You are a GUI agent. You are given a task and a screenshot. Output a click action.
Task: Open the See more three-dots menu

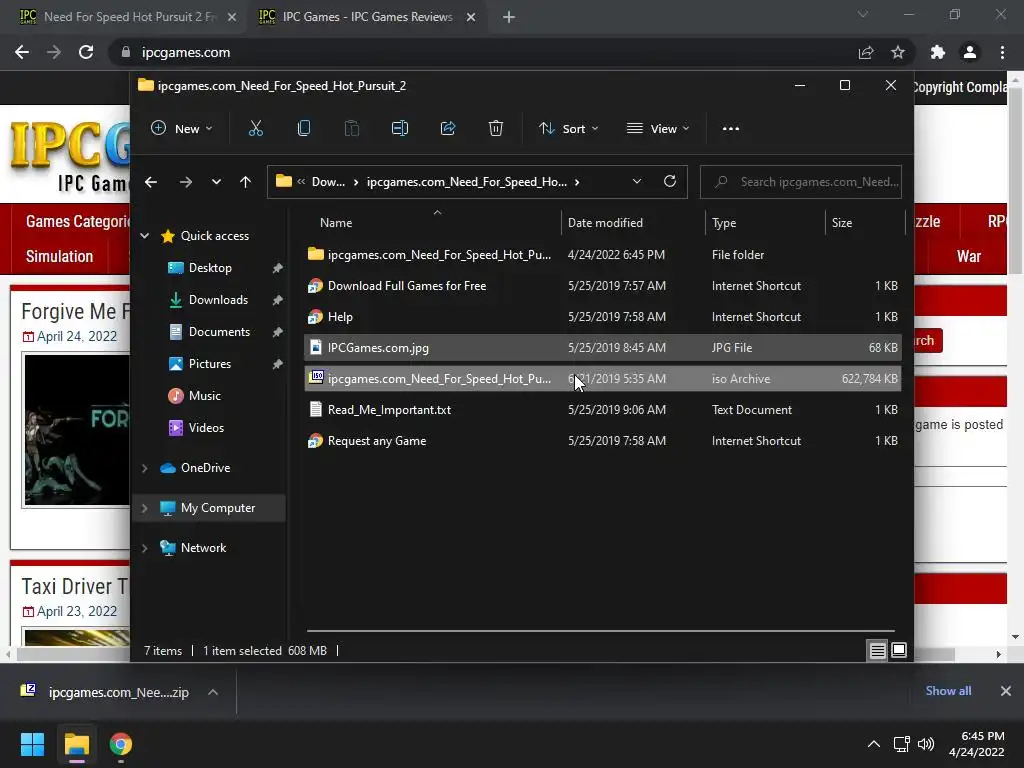(x=731, y=129)
